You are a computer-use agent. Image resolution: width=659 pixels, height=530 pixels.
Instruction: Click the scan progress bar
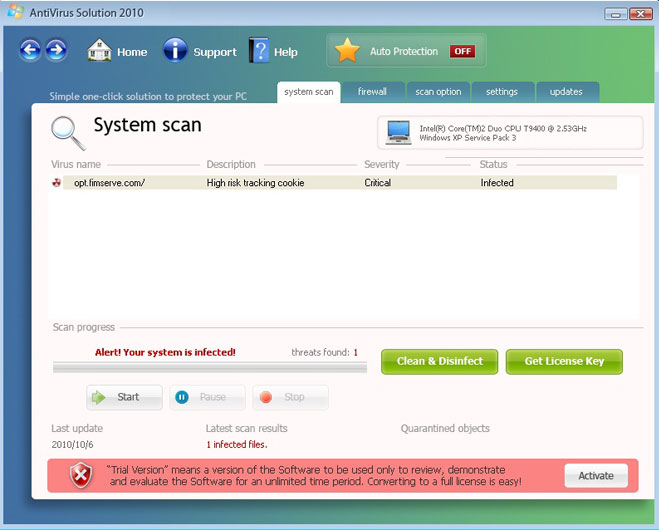click(x=210, y=368)
